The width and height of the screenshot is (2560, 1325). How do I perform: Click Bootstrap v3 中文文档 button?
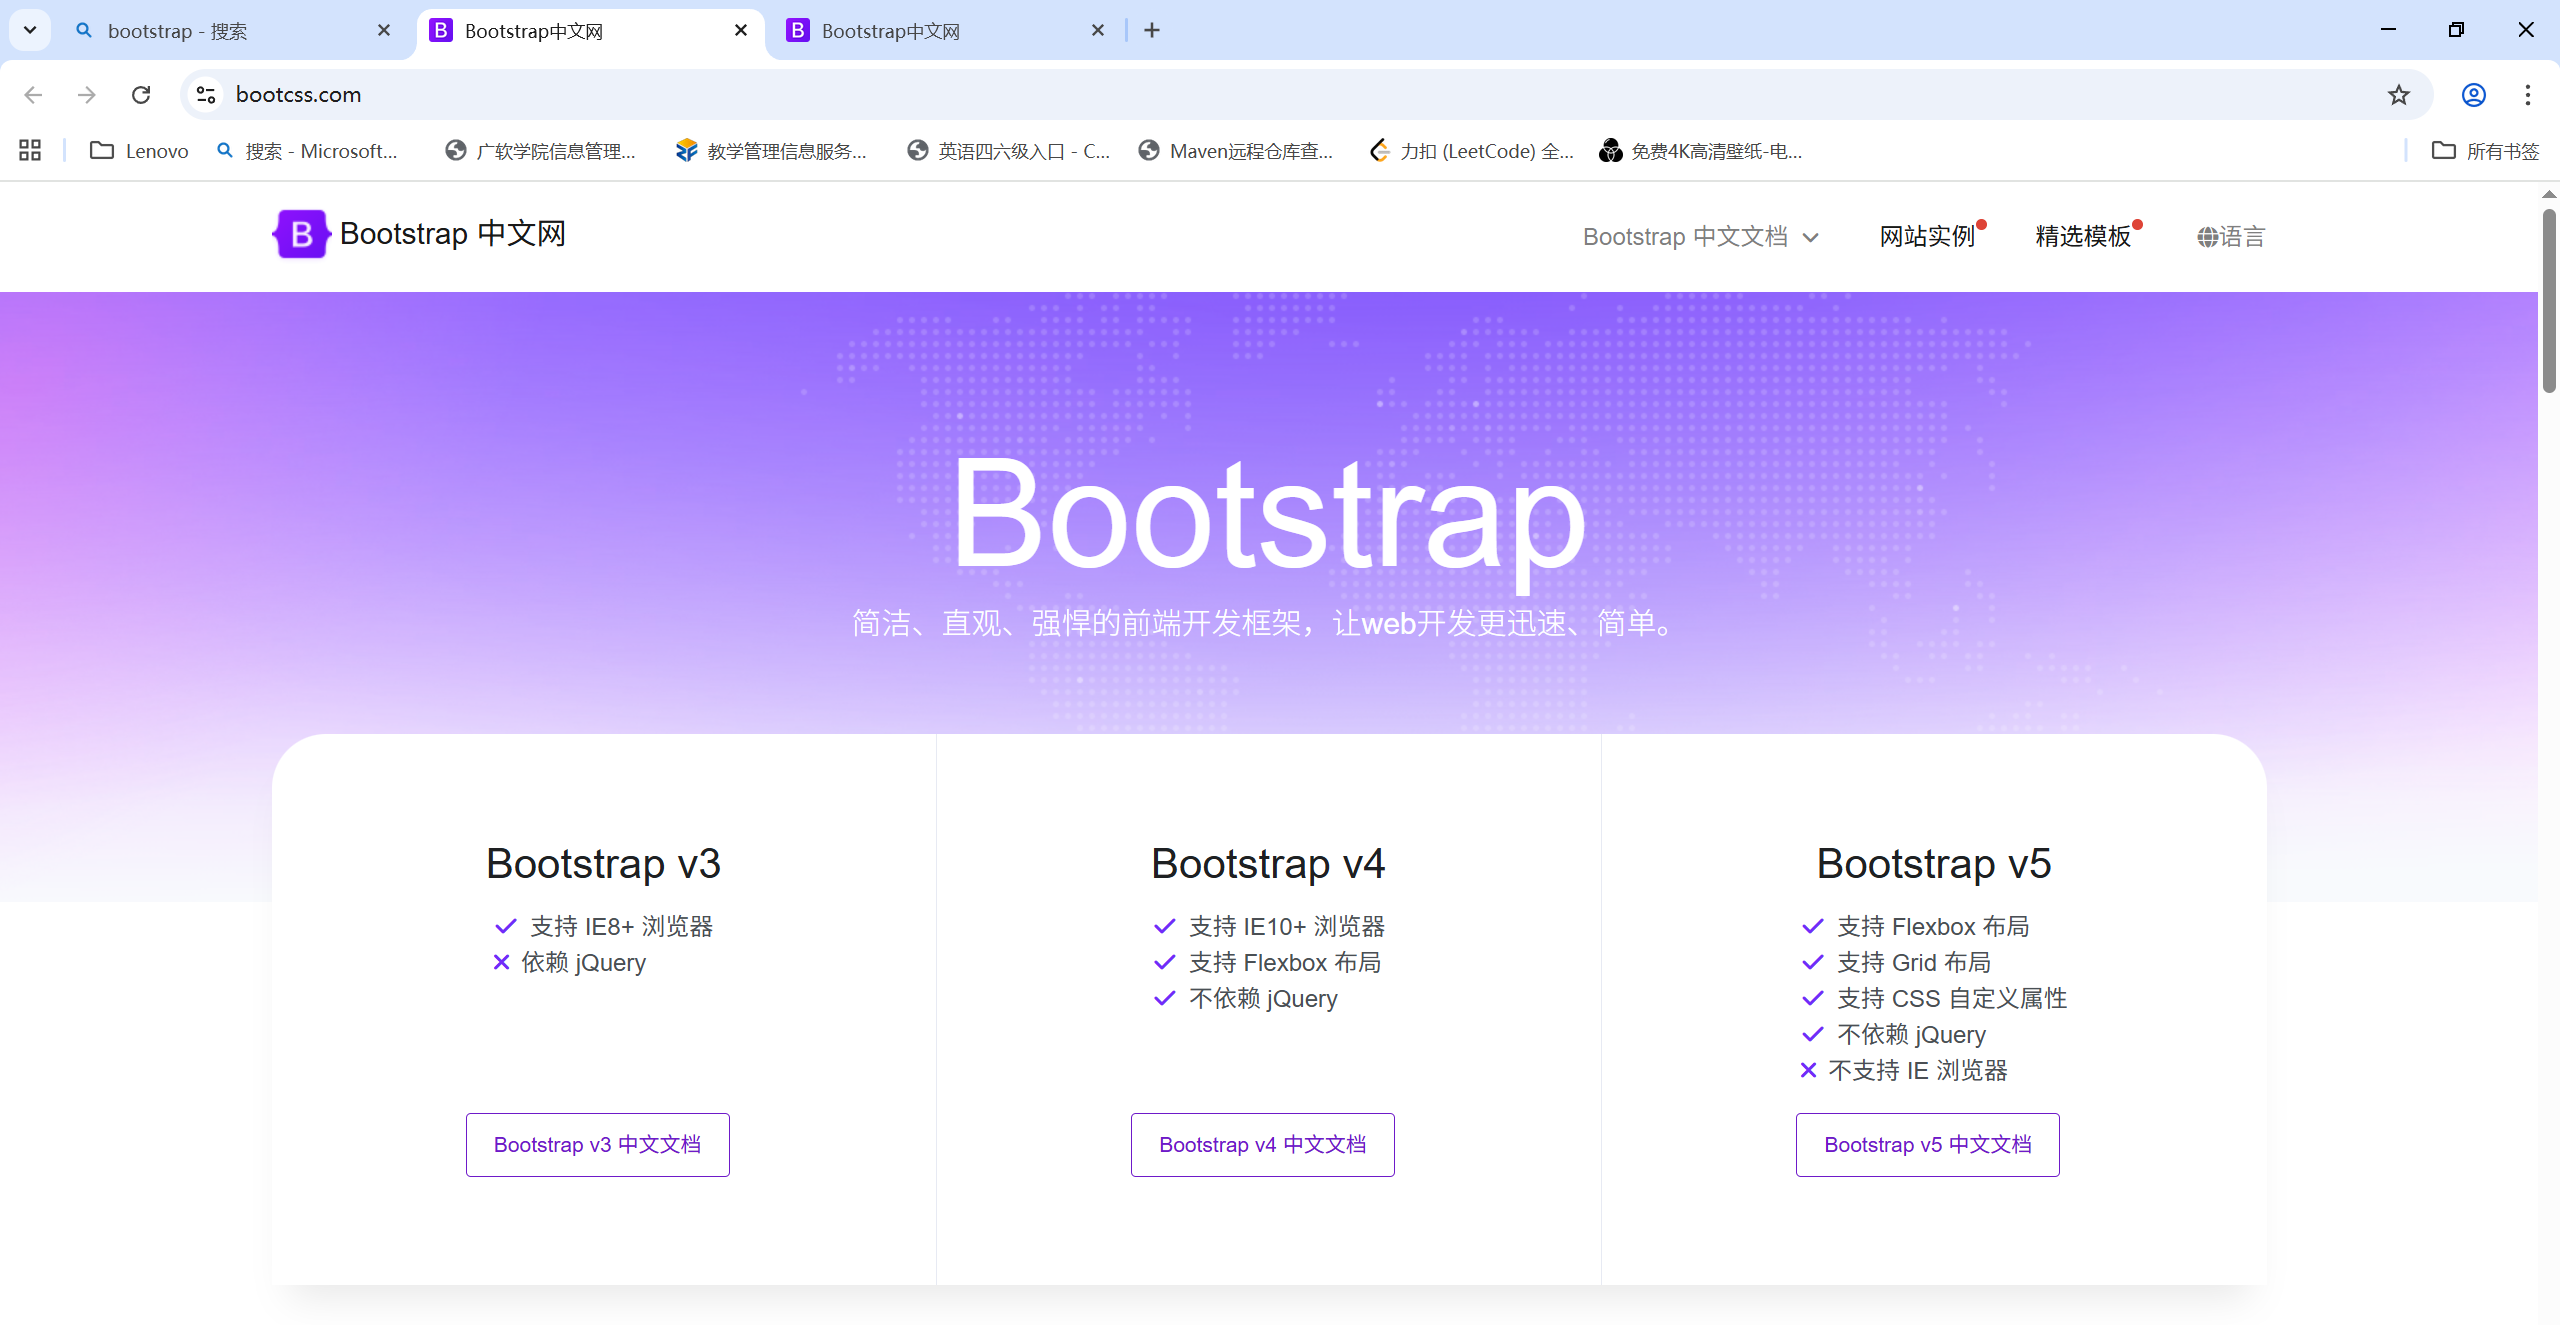597,1144
